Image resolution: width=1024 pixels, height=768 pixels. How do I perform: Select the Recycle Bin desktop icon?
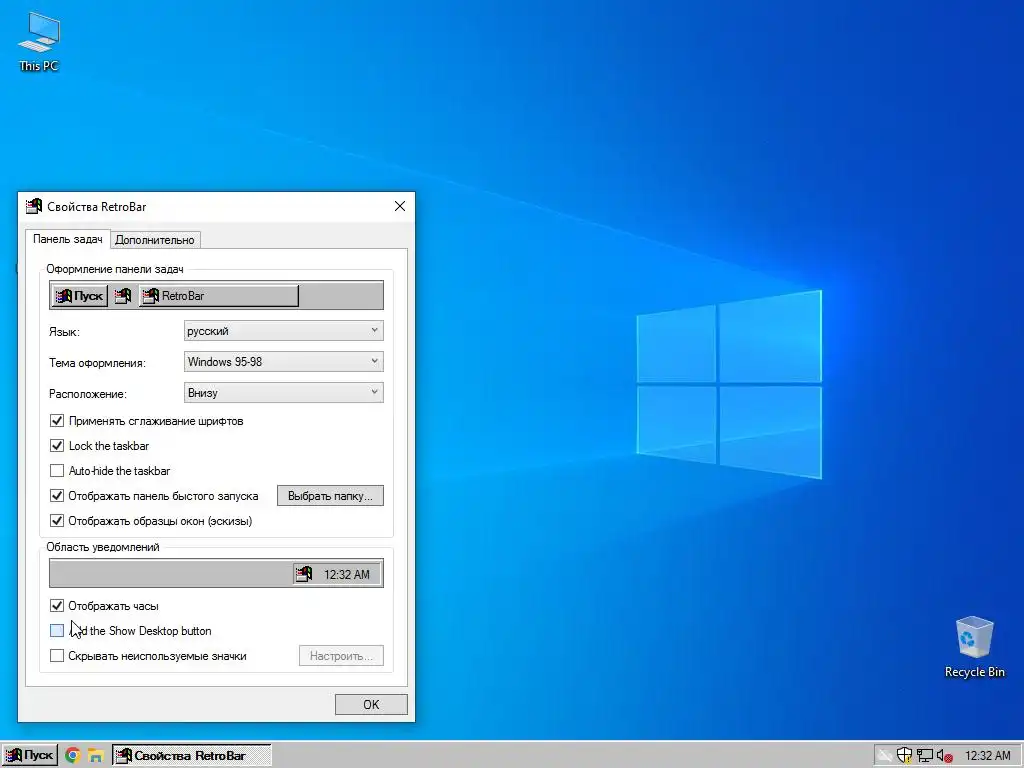[974, 647]
